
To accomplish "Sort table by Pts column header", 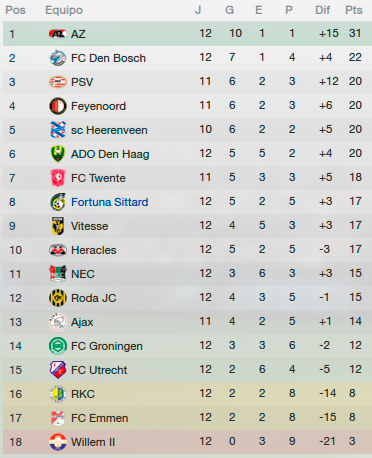I will tap(354, 10).
